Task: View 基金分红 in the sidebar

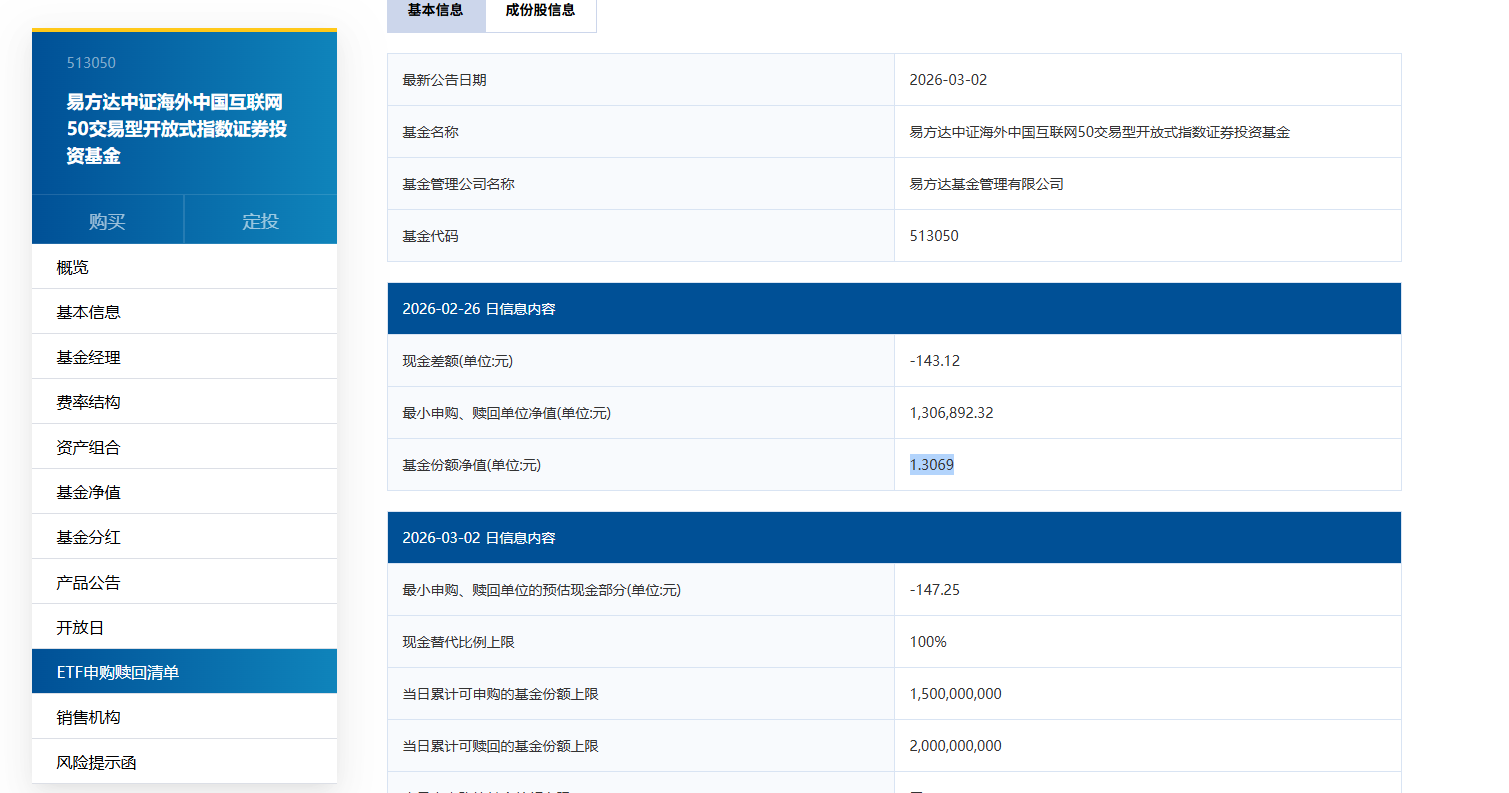Action: 184,537
